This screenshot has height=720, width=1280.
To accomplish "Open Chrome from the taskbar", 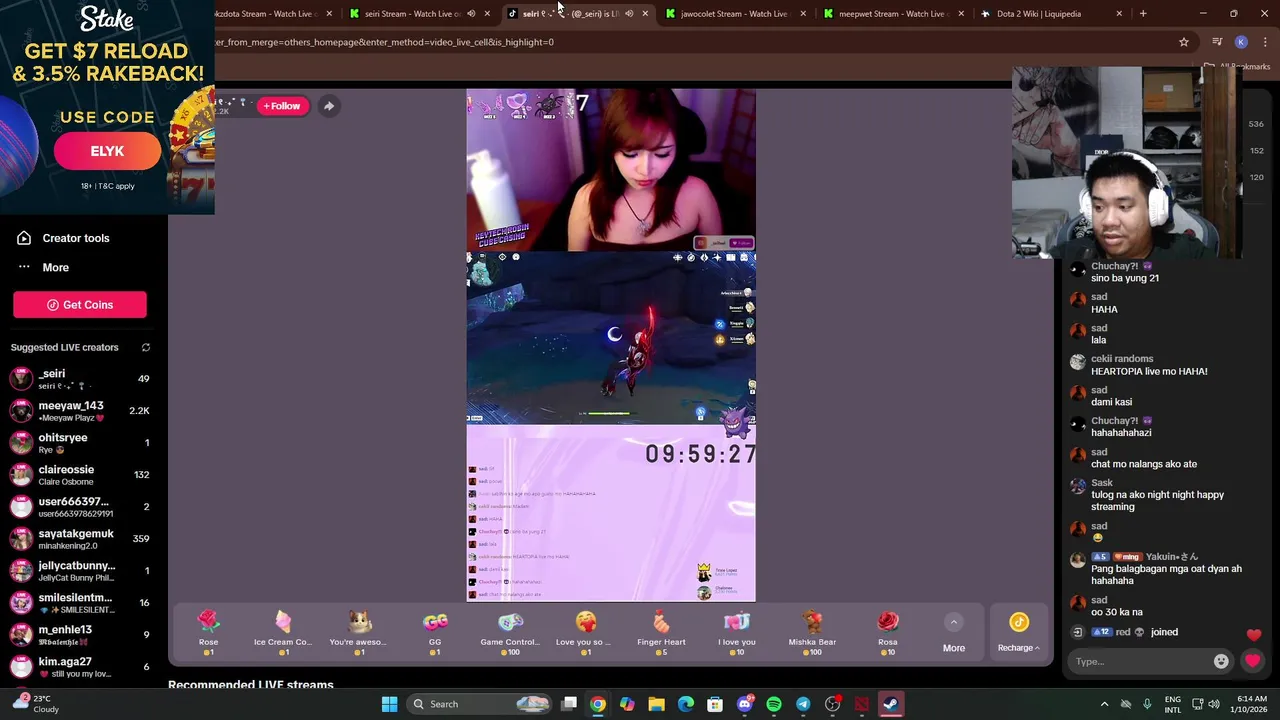I will (597, 704).
